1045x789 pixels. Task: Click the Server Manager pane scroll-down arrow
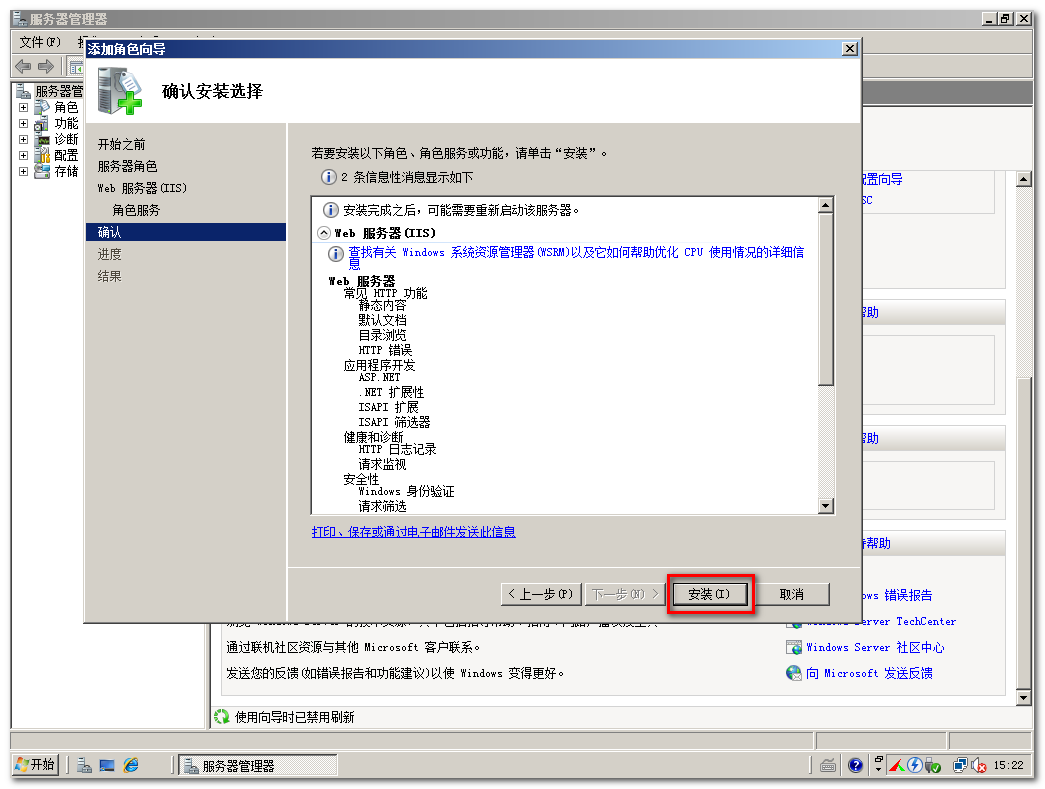point(1024,698)
